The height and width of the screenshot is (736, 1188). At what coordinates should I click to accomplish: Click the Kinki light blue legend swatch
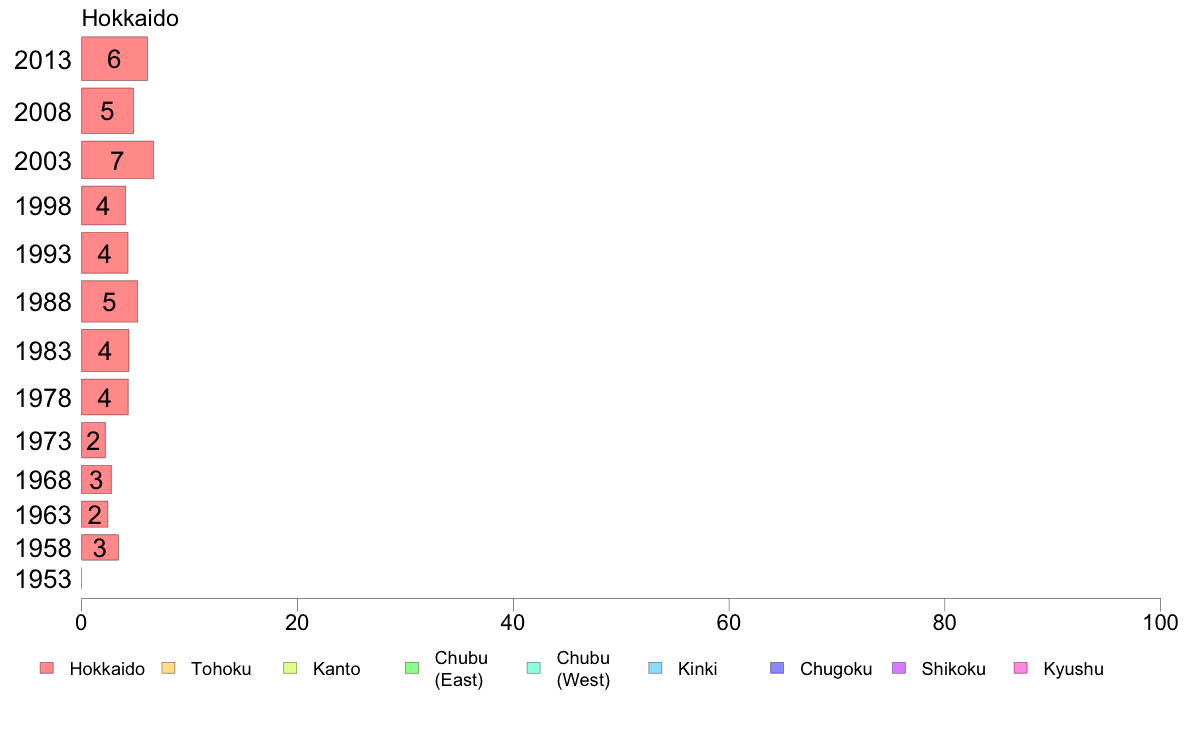[x=655, y=668]
